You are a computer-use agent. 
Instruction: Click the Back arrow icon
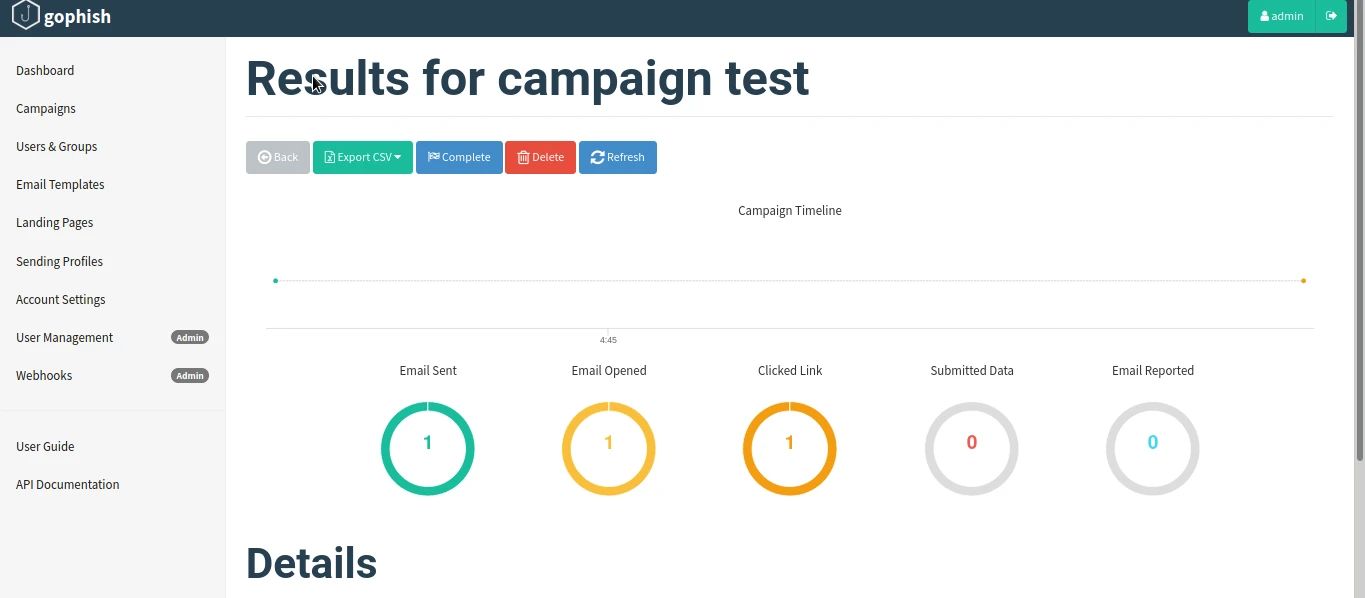point(262,157)
